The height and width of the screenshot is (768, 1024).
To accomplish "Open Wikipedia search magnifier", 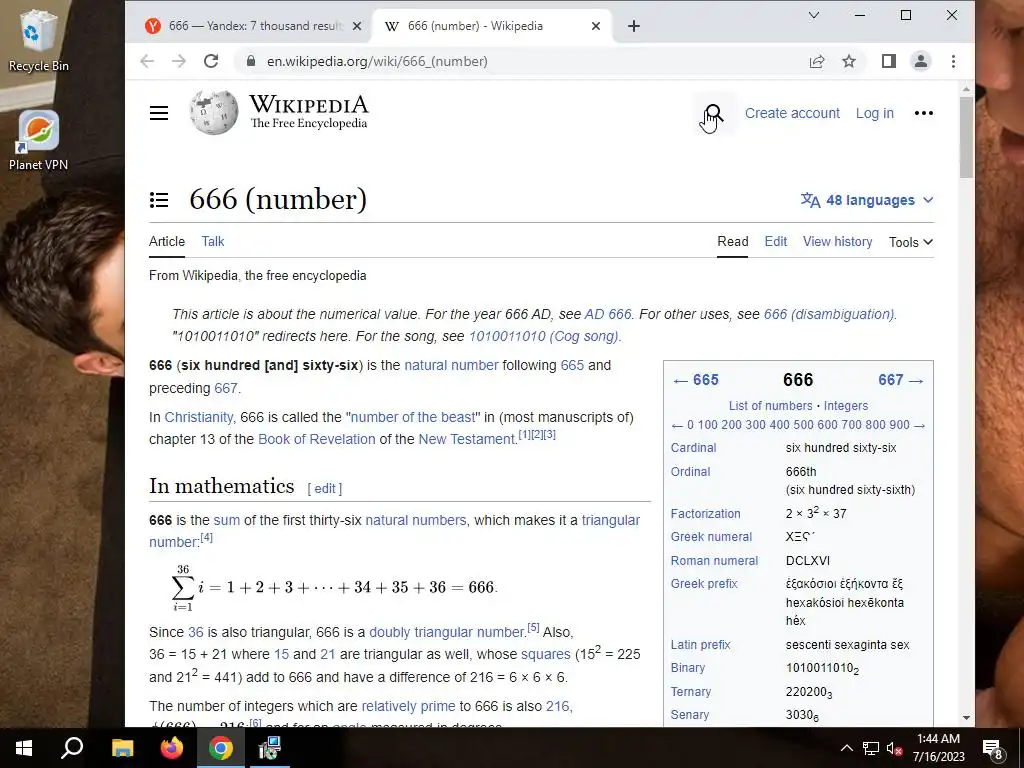I will (x=714, y=113).
